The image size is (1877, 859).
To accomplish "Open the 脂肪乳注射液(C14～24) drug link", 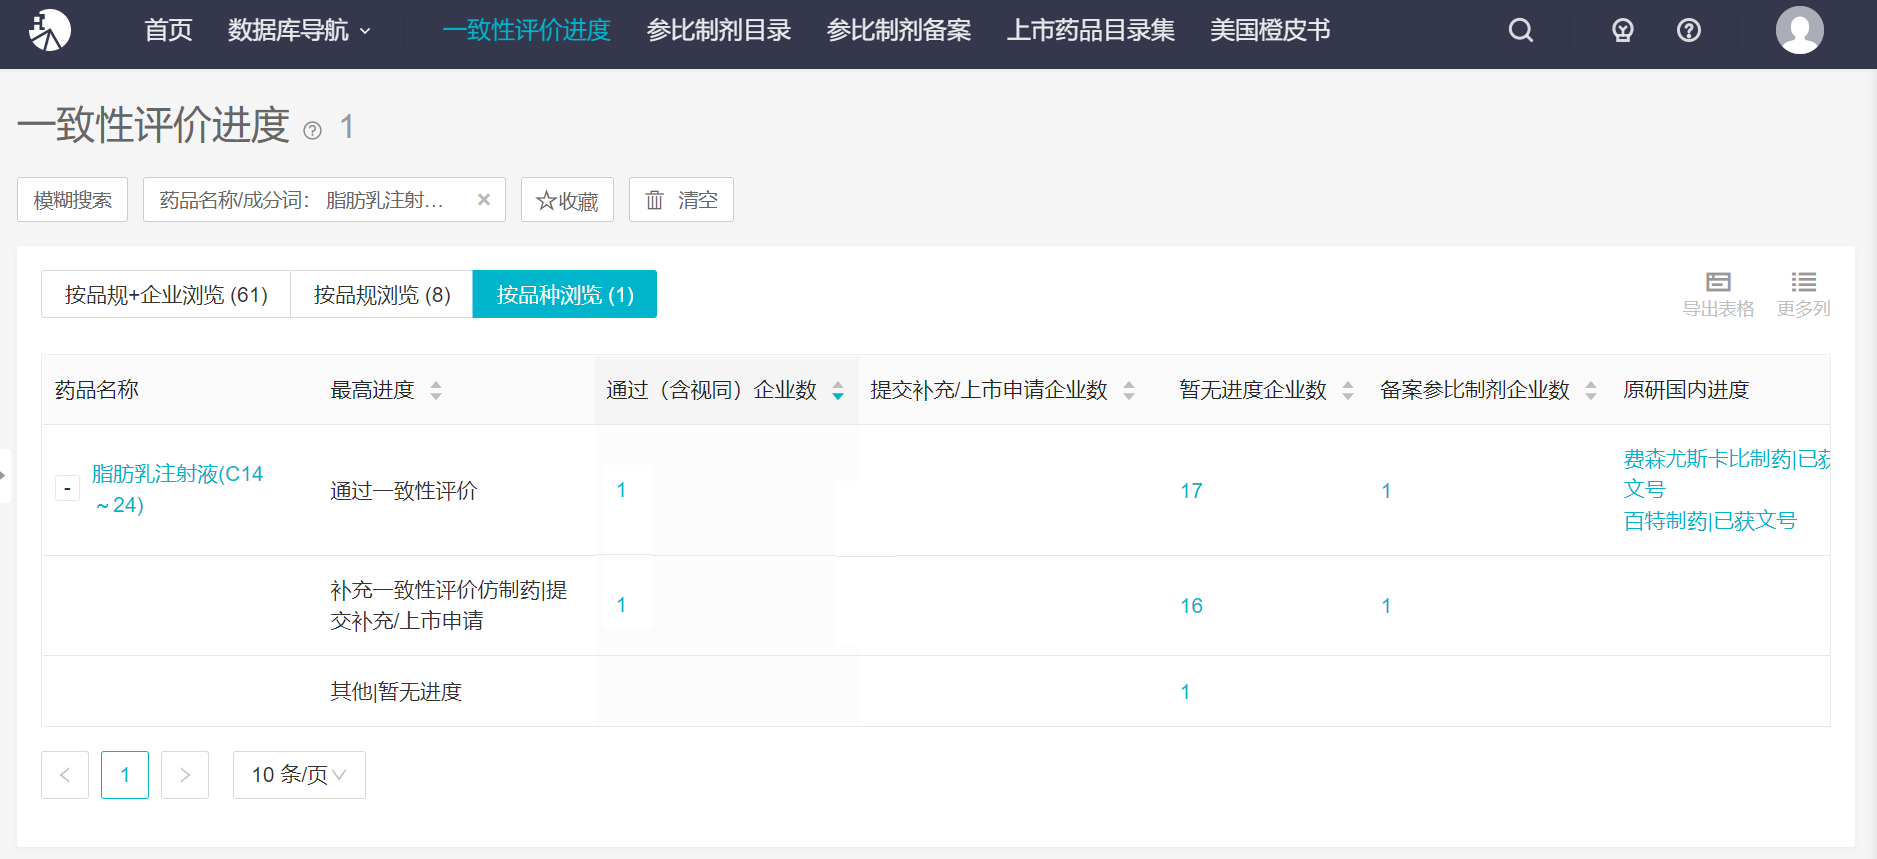I will (178, 489).
